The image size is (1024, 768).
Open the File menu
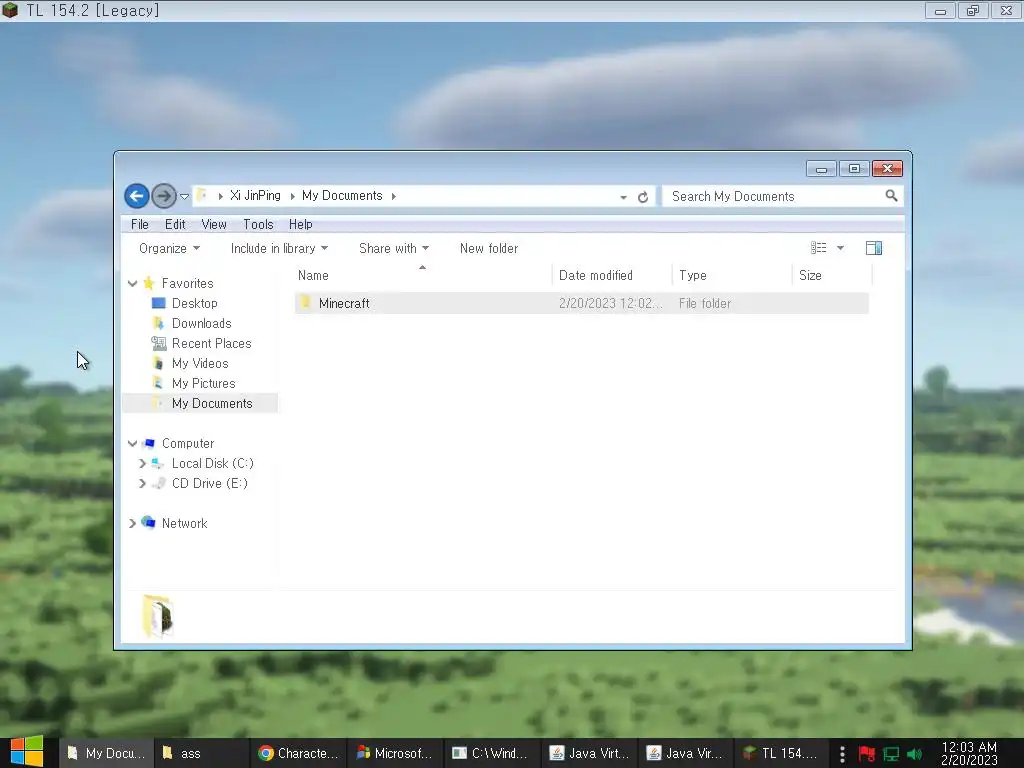[x=140, y=224]
